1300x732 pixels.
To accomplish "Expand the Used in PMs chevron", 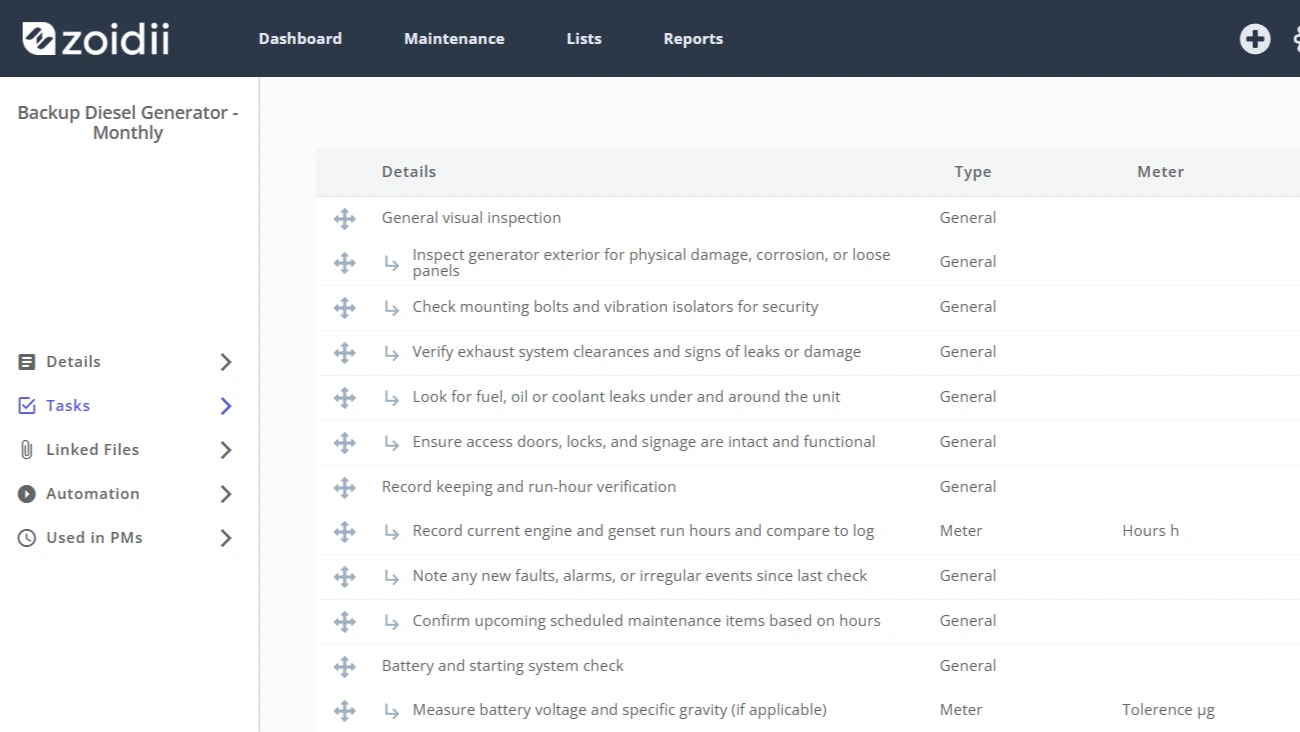I will [226, 538].
